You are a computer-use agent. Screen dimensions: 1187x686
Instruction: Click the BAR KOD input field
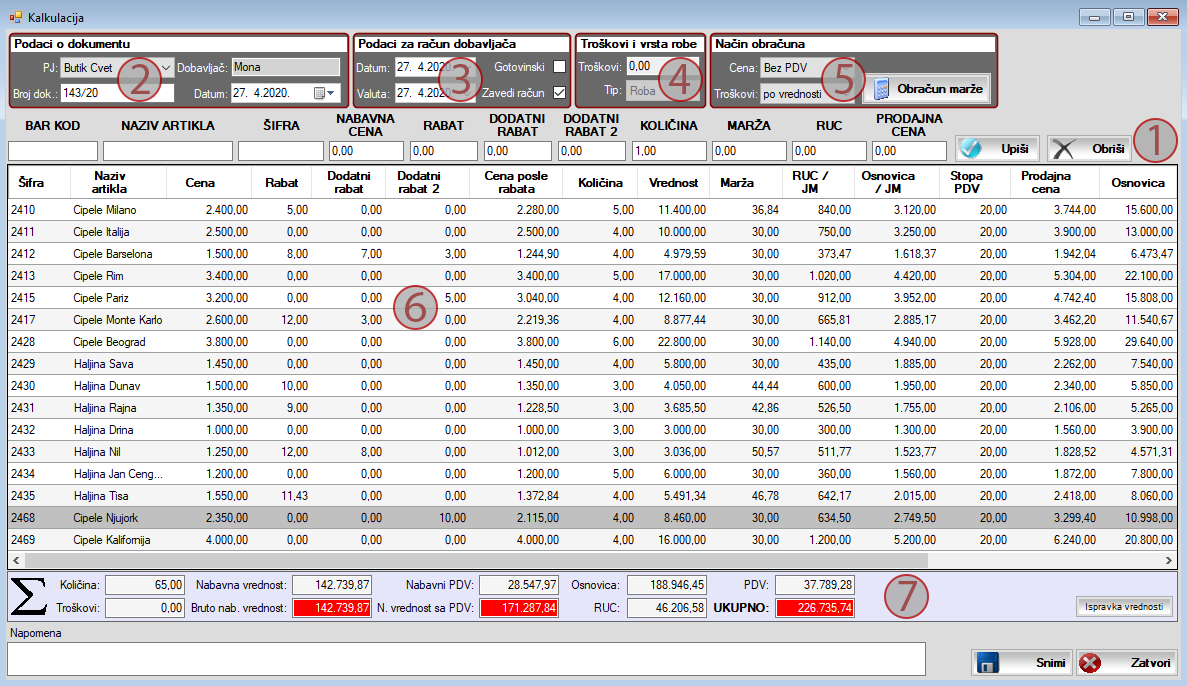[53, 151]
